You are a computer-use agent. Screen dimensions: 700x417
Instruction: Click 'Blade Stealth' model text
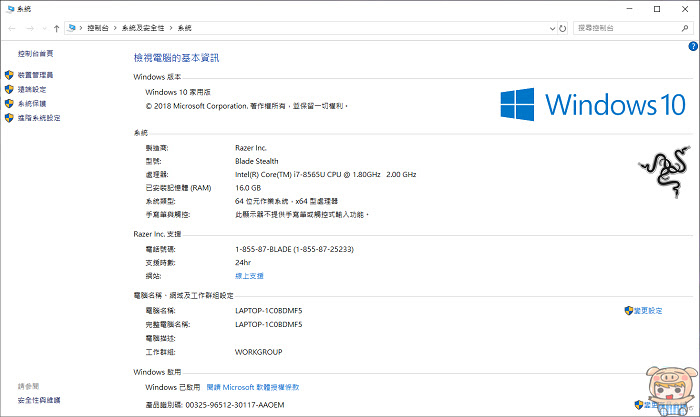(257, 161)
